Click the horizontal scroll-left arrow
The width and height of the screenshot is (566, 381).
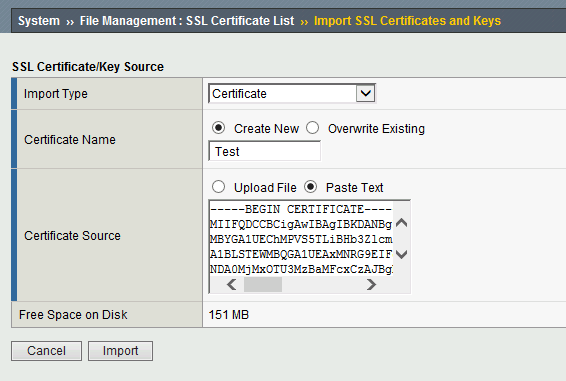coord(232,285)
